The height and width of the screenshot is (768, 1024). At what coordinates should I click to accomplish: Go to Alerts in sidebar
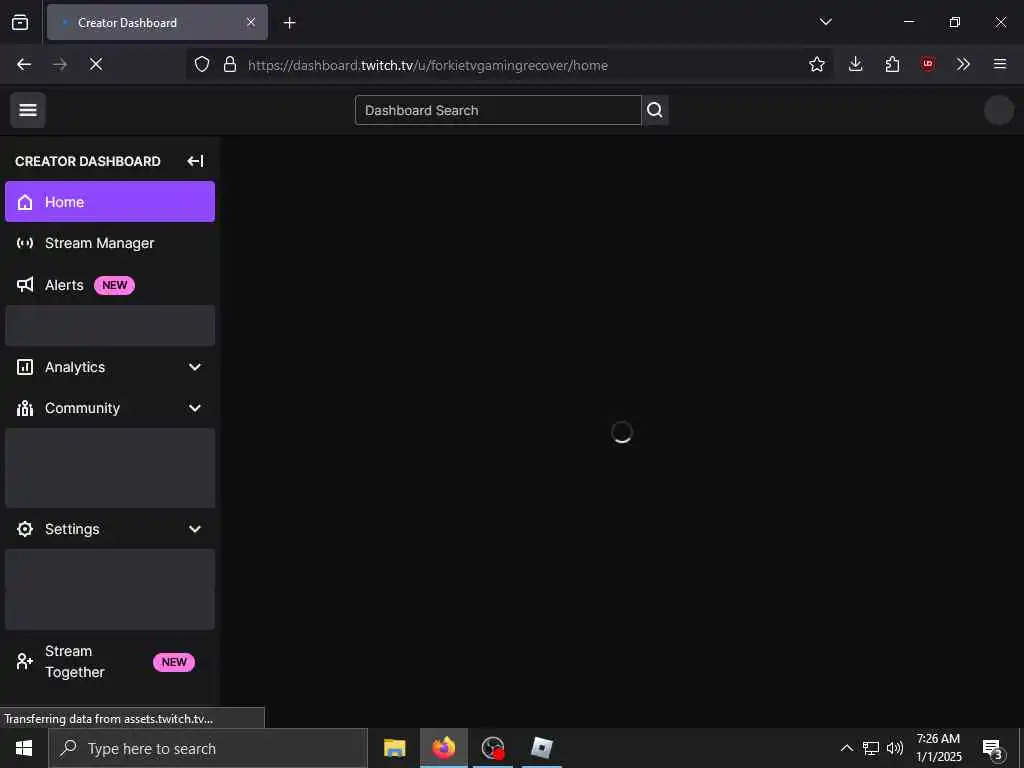[110, 285]
